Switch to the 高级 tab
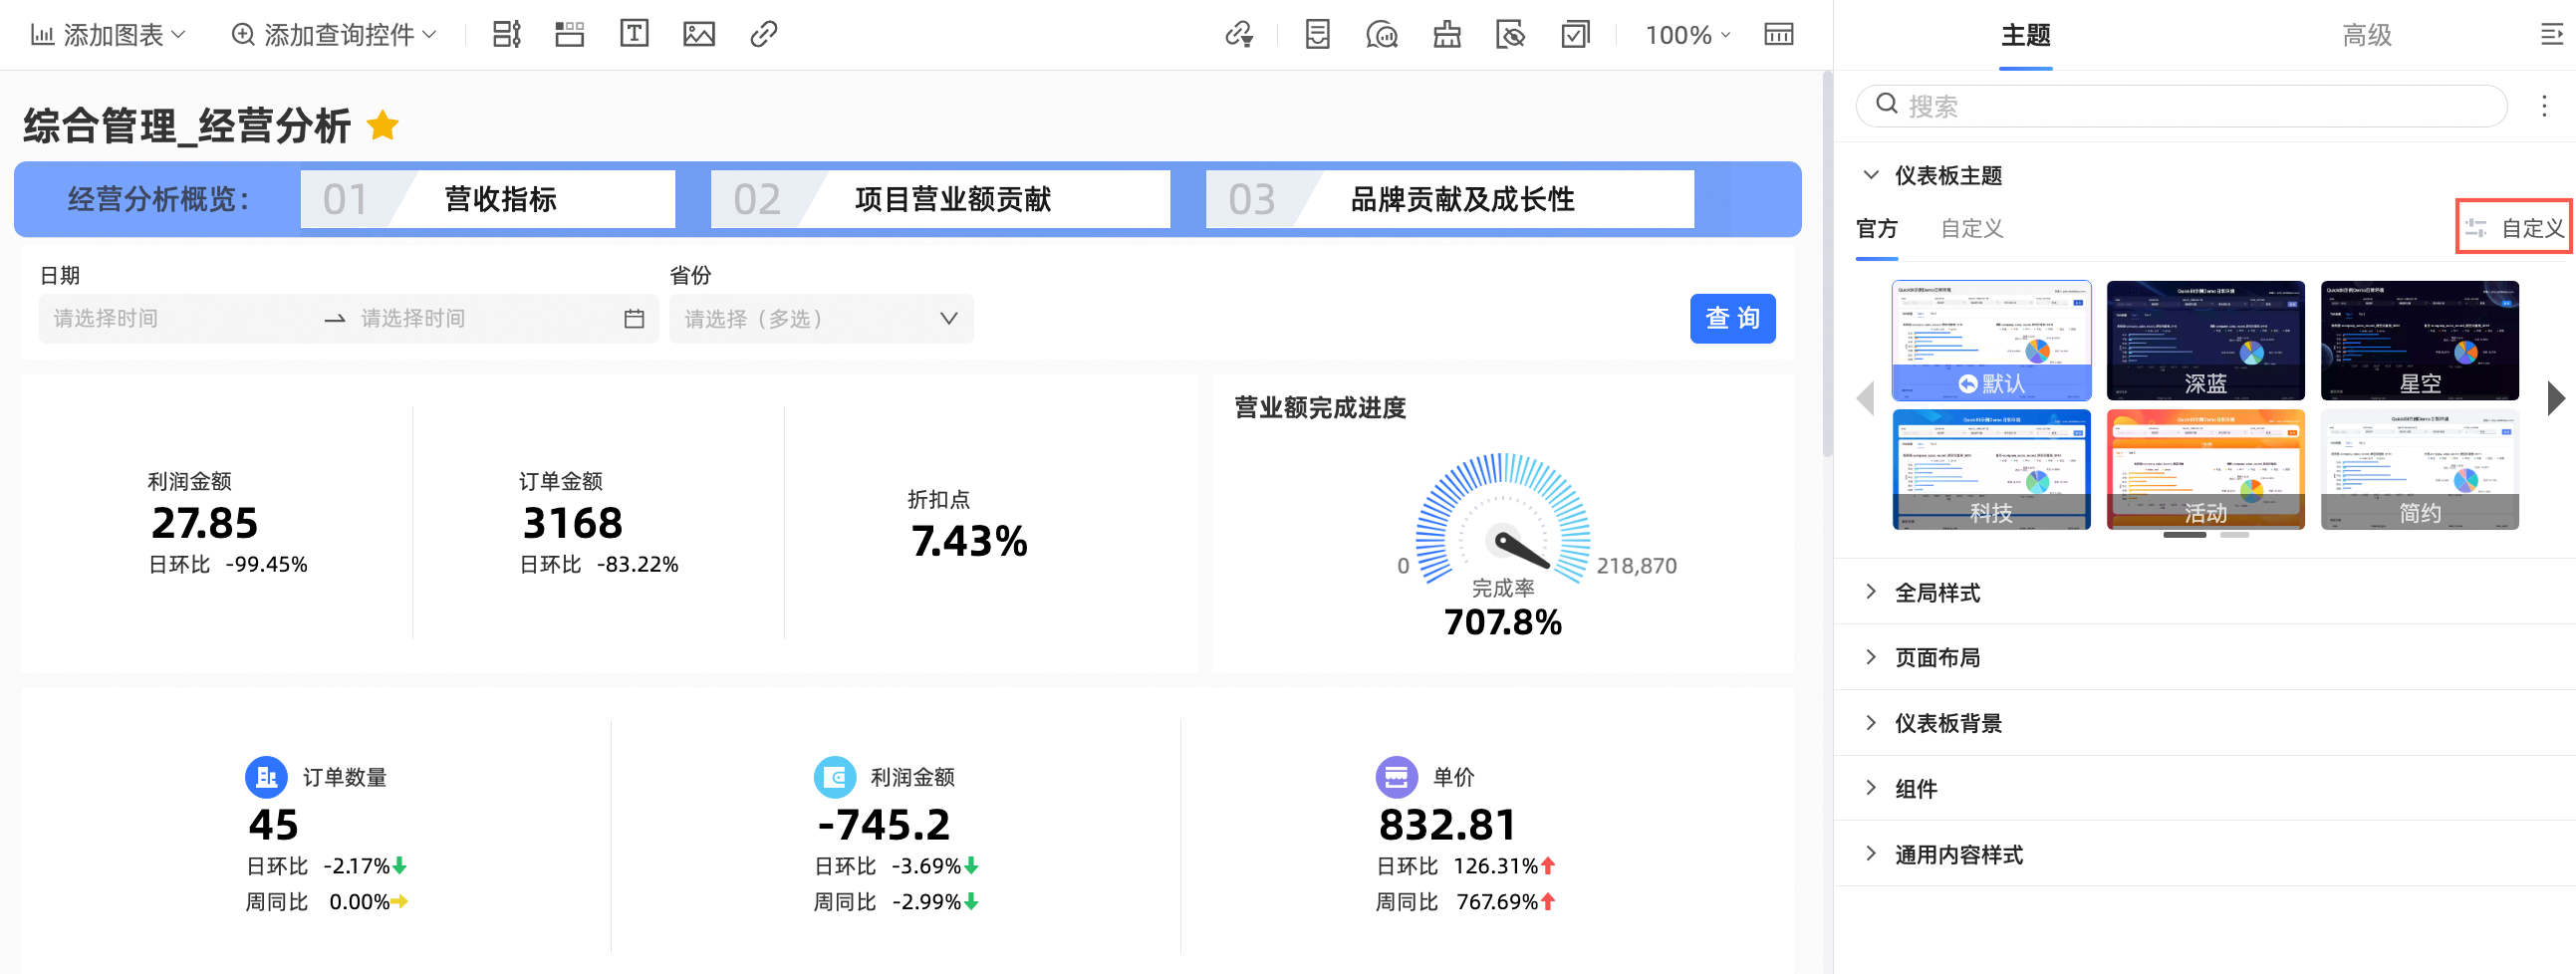2576x974 pixels. [2366, 35]
